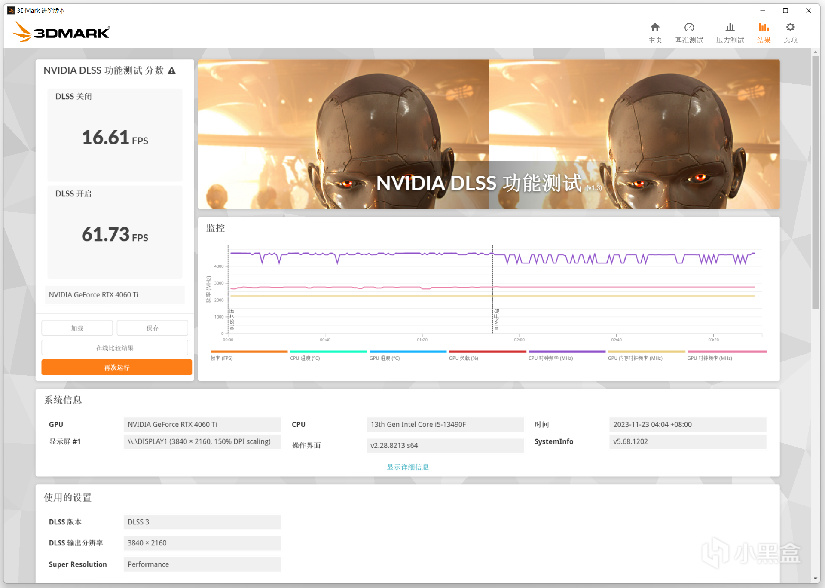Viewport: 825px width, 588px height.
Task: Go to the Home tab icon
Action: coord(655,32)
